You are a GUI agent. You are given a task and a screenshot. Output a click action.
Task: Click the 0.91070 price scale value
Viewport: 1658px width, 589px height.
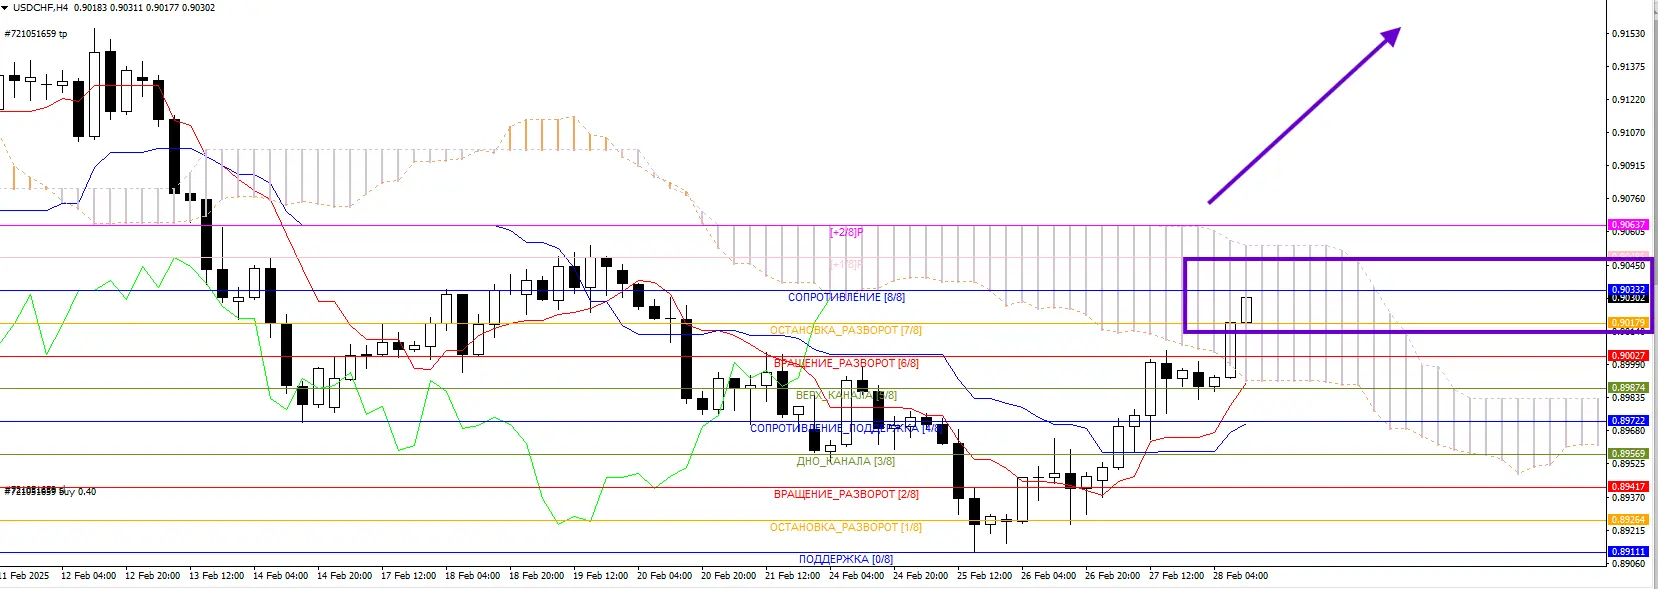pyautogui.click(x=1629, y=133)
